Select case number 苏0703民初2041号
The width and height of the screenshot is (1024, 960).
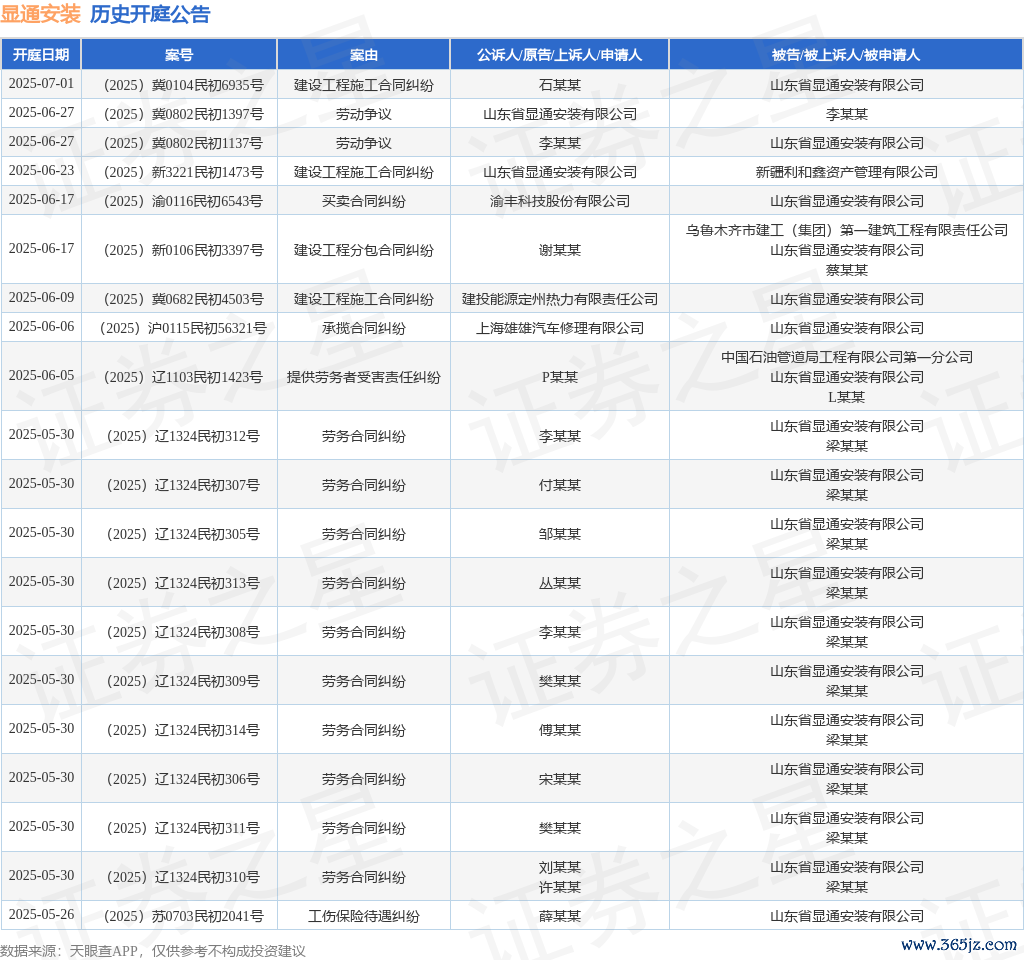[x=184, y=916]
